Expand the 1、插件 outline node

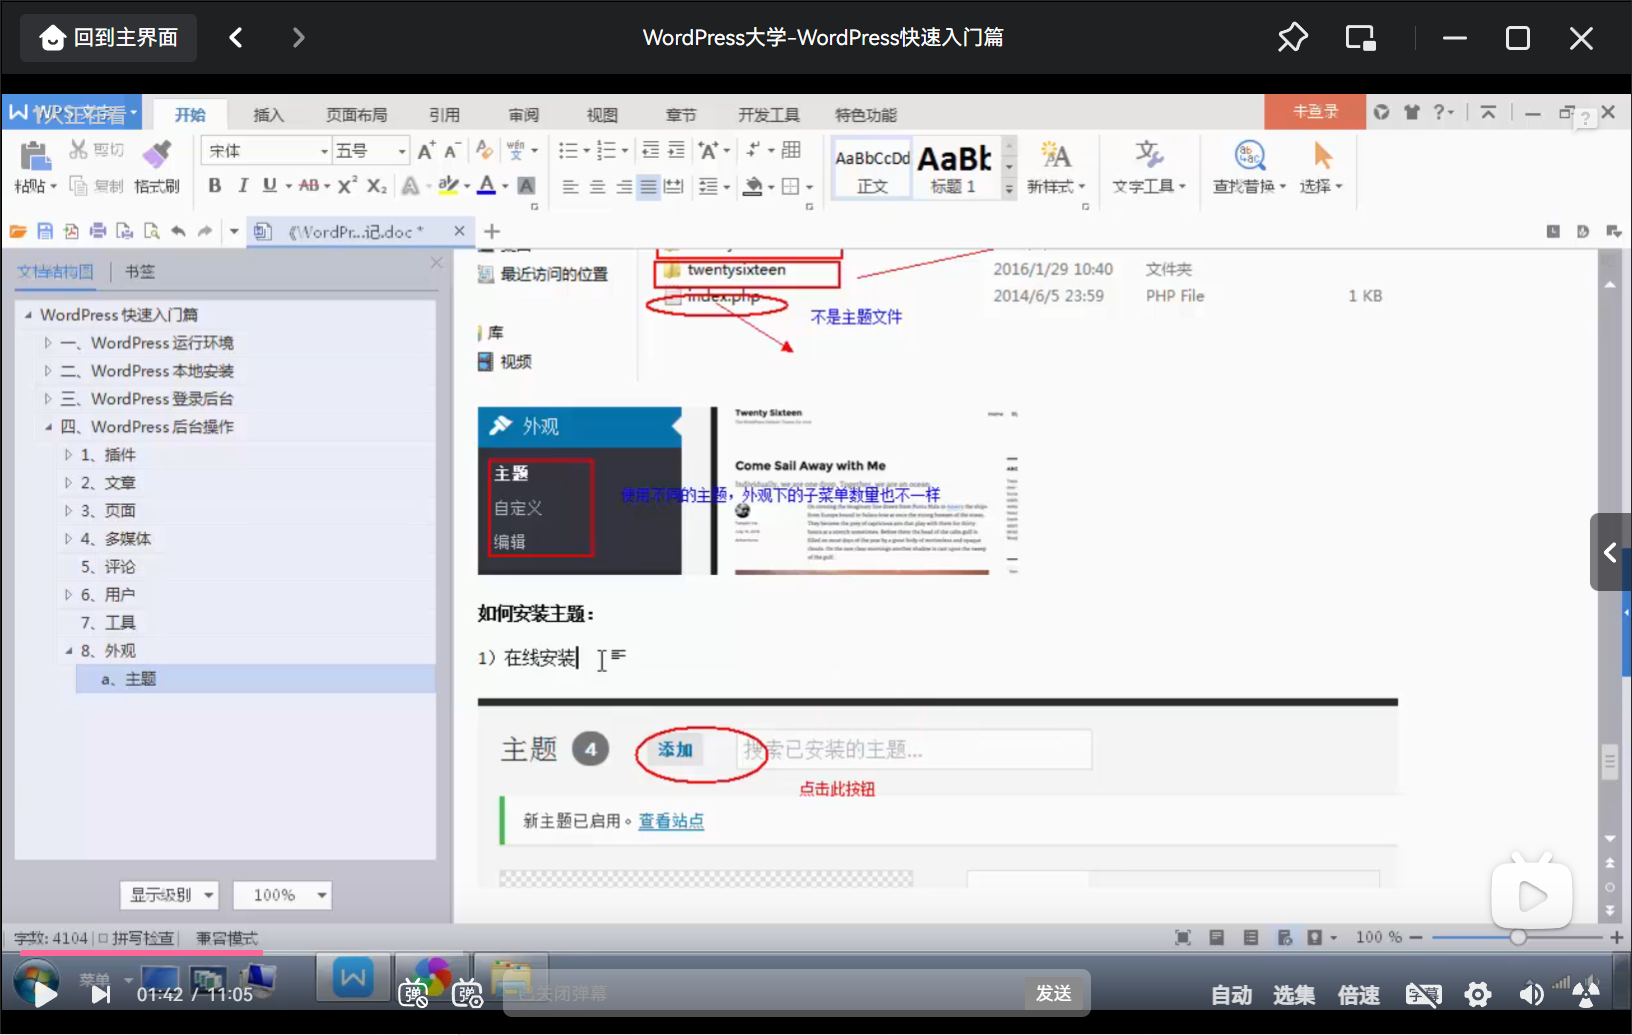pos(68,455)
